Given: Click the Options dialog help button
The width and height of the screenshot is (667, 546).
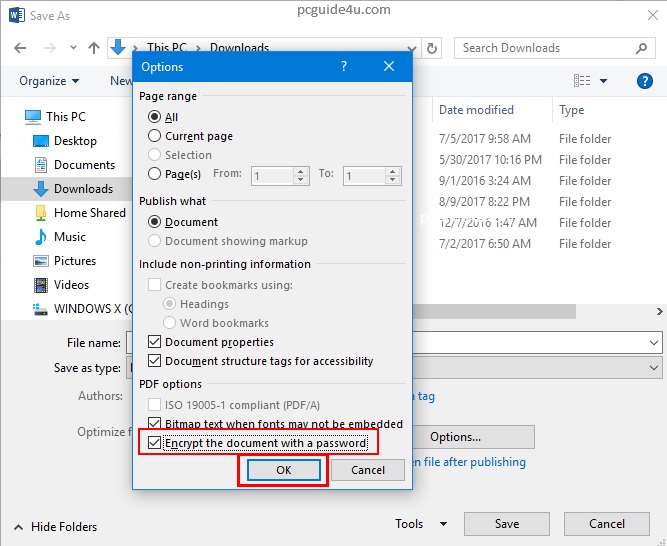Looking at the screenshot, I should (344, 67).
